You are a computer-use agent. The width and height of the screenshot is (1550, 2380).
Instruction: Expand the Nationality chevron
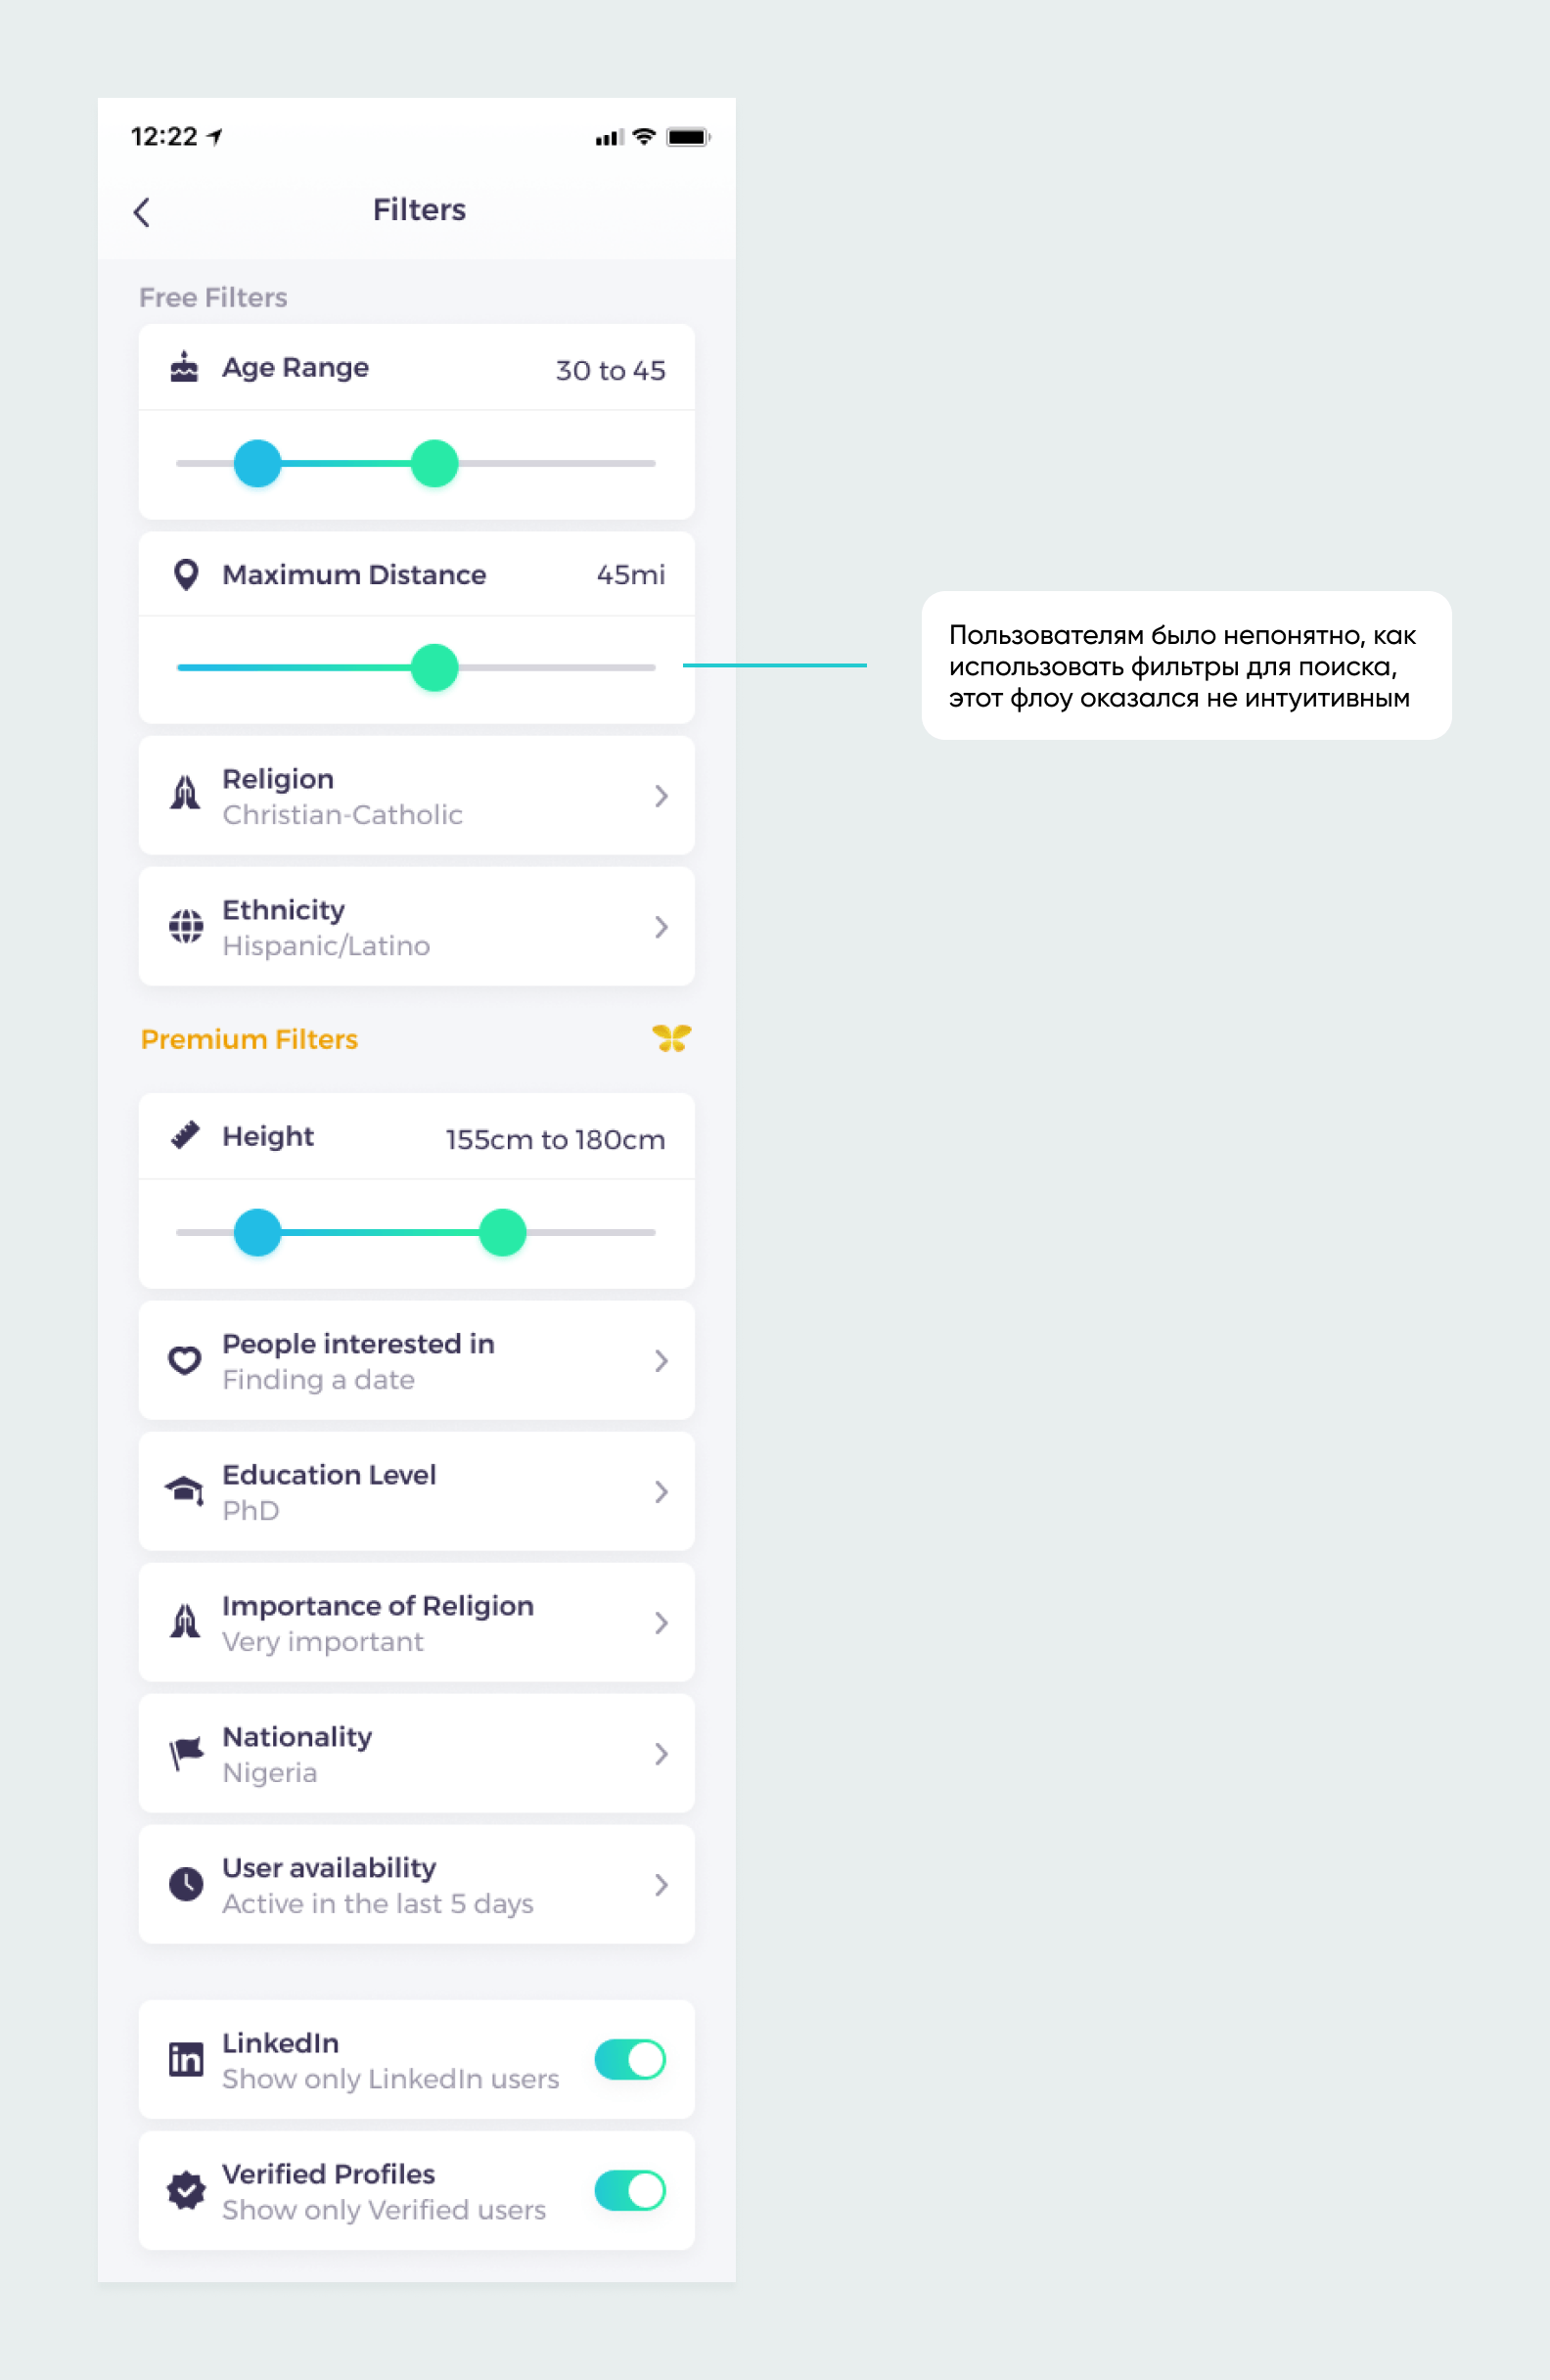click(x=661, y=1753)
